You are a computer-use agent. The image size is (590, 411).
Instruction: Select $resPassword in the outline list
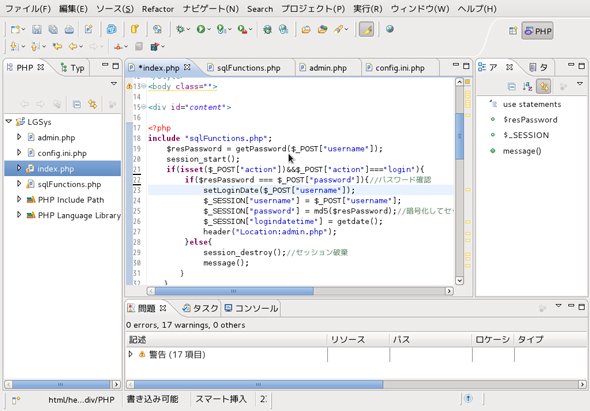pyautogui.click(x=530, y=120)
